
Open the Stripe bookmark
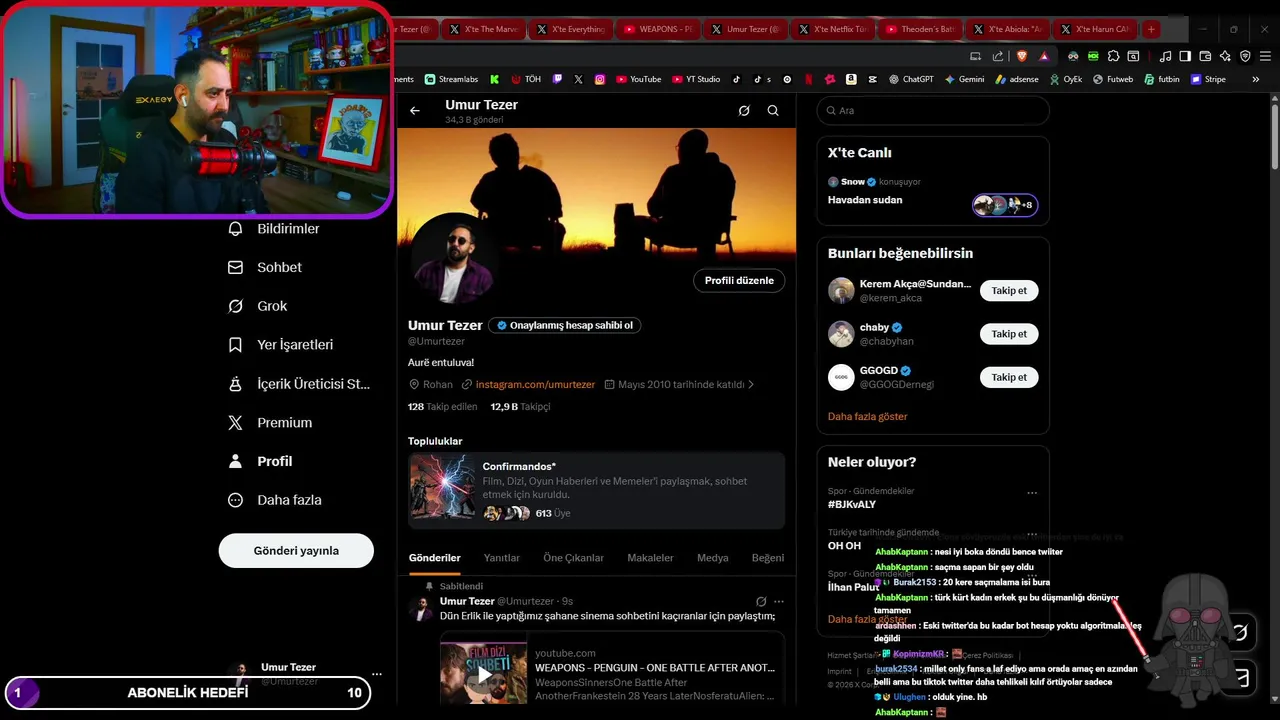click(x=1208, y=79)
